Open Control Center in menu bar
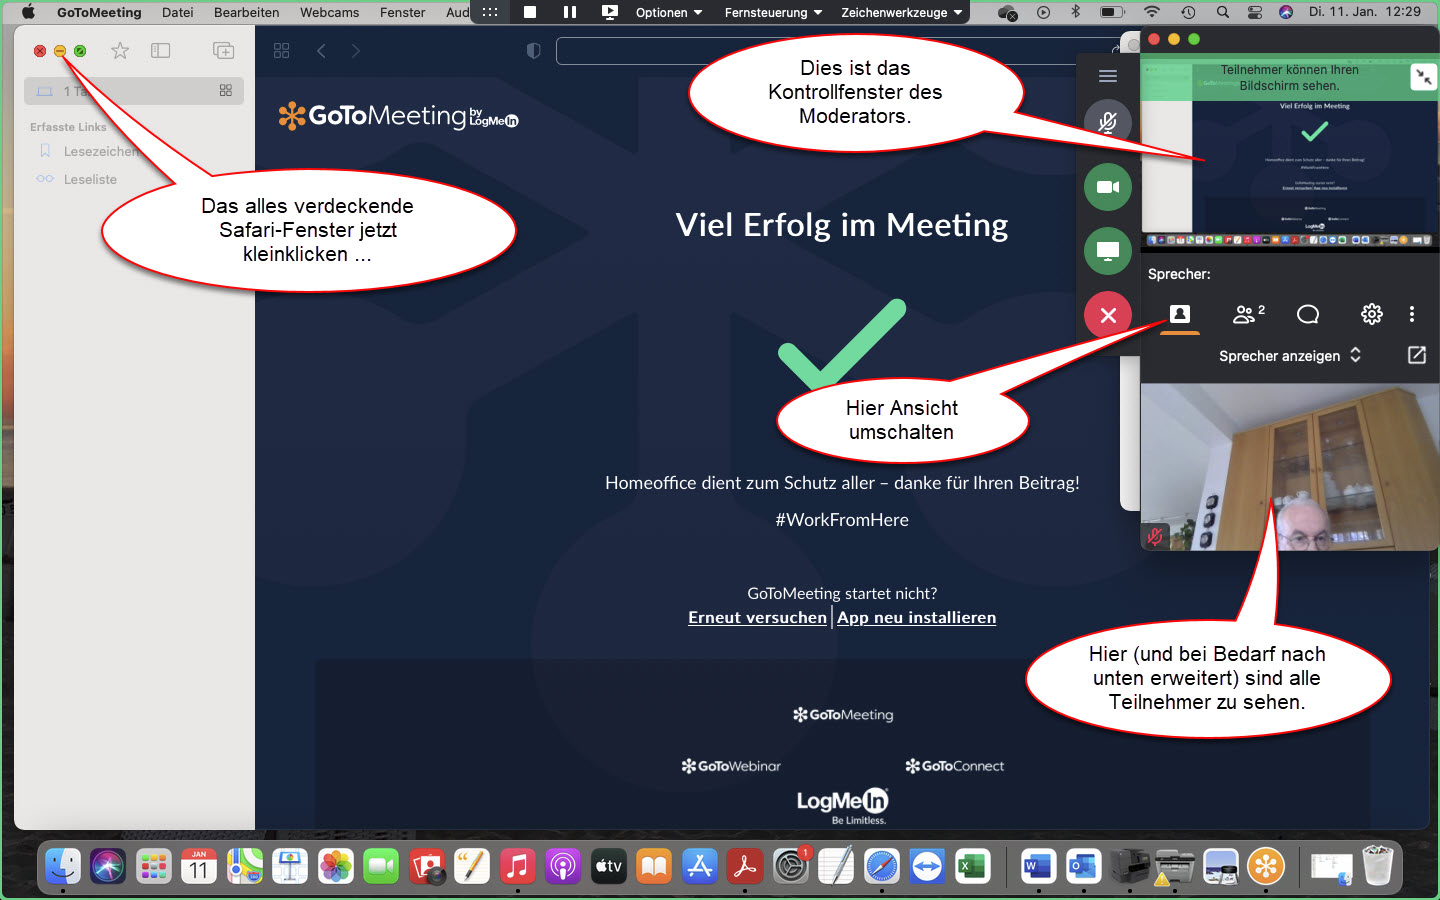1440x900 pixels. point(1255,12)
